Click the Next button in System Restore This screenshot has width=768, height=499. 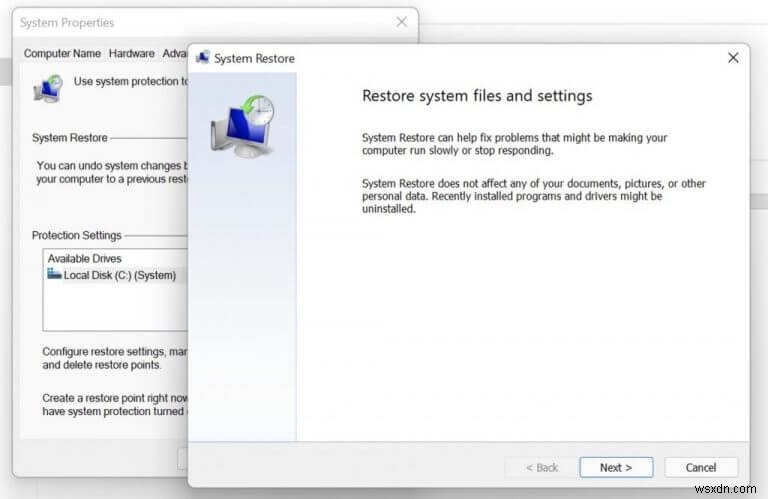pos(616,467)
